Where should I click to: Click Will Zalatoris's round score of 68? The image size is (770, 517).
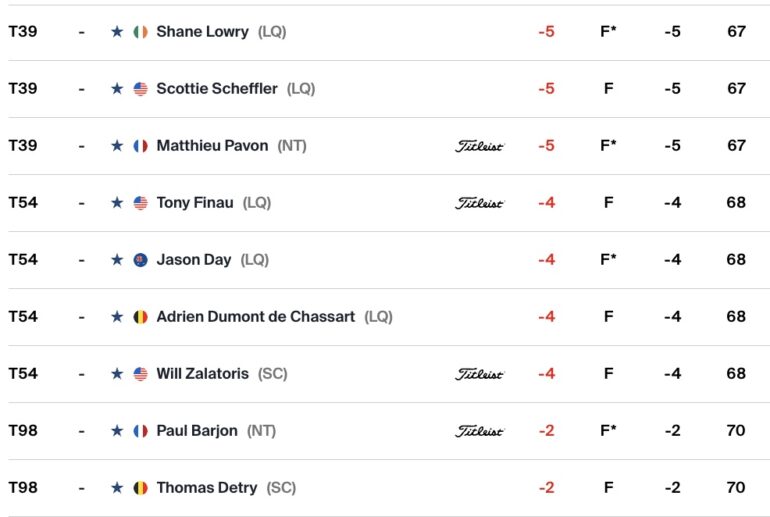coord(736,374)
